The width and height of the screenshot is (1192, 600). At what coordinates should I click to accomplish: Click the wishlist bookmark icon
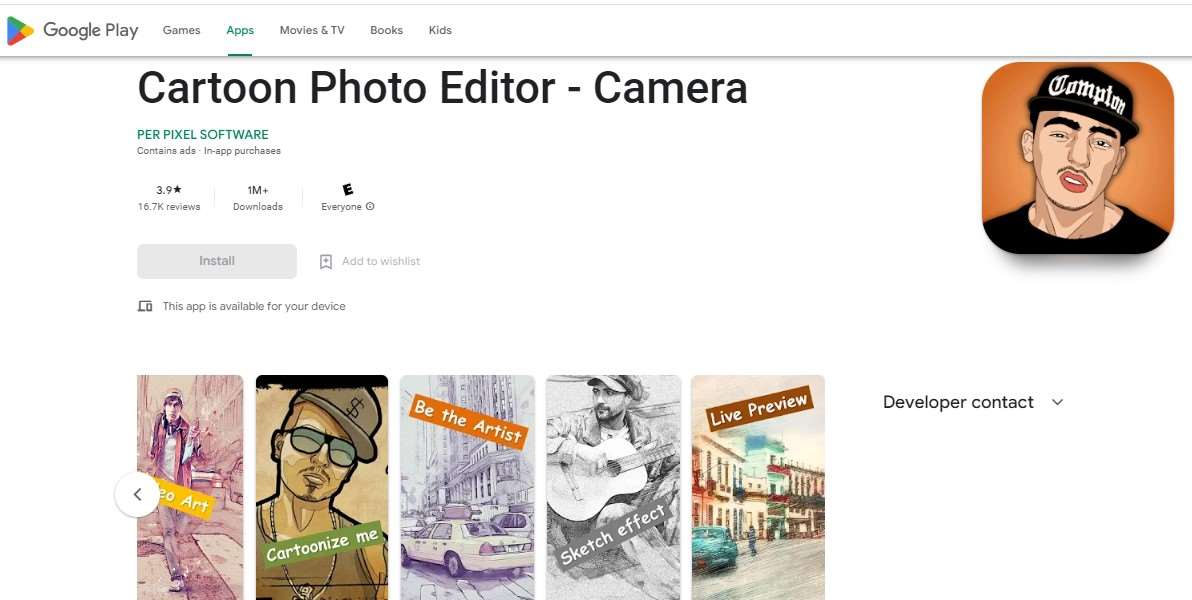[326, 262]
